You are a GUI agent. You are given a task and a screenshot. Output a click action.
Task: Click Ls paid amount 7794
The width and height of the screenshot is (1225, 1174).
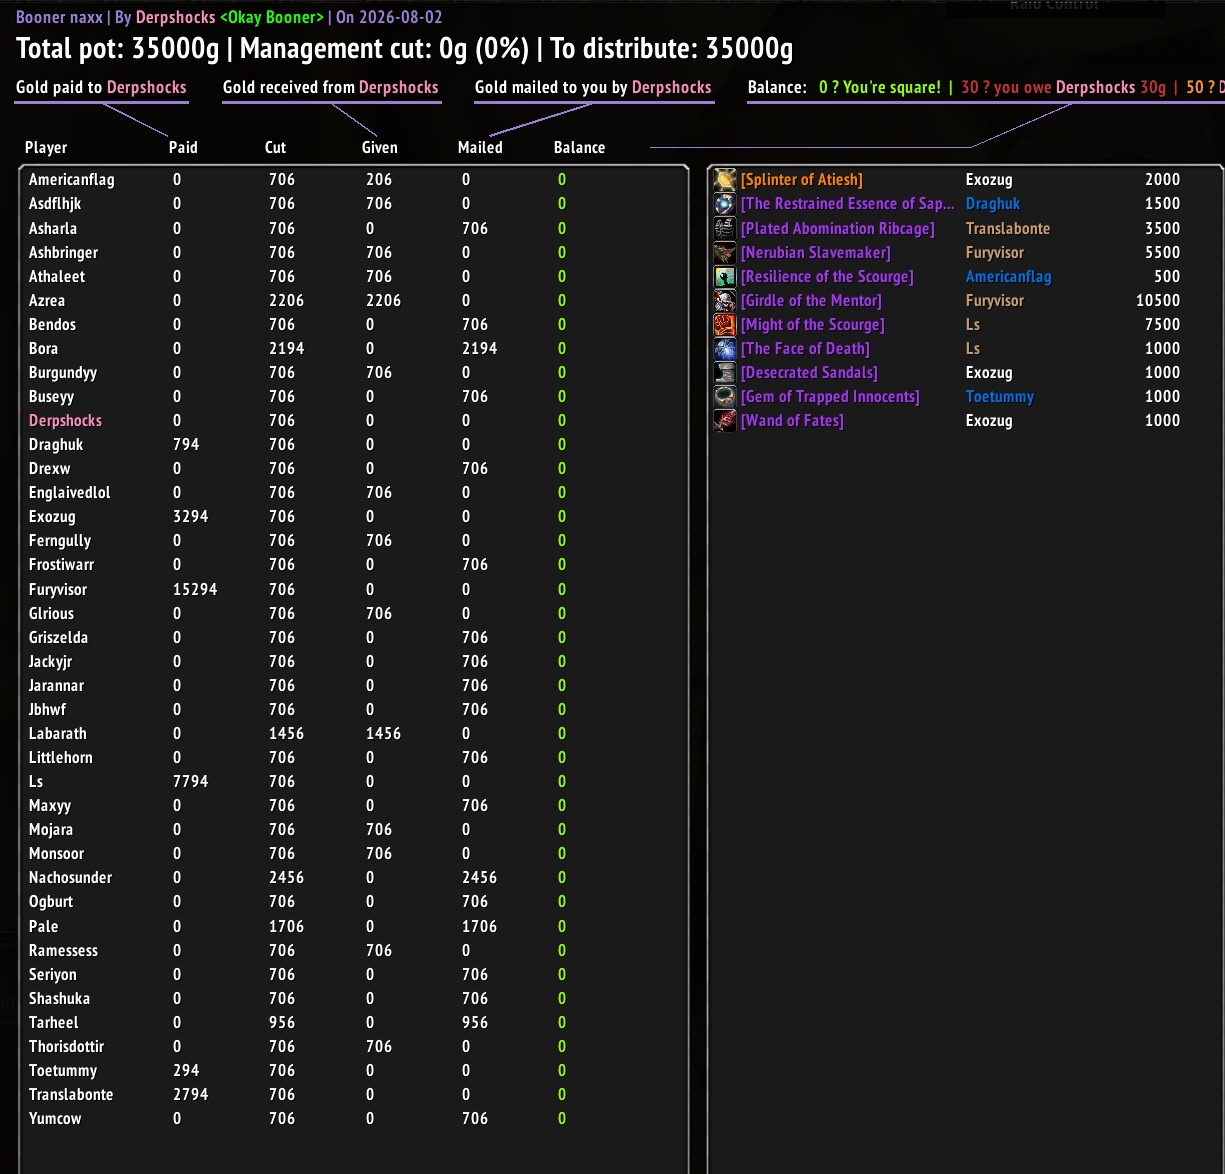pyautogui.click(x=190, y=781)
